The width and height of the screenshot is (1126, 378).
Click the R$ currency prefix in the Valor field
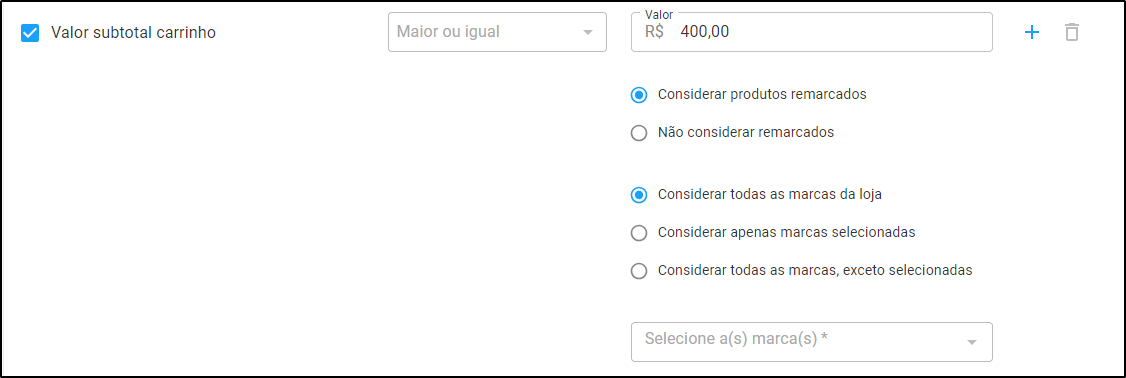point(654,32)
